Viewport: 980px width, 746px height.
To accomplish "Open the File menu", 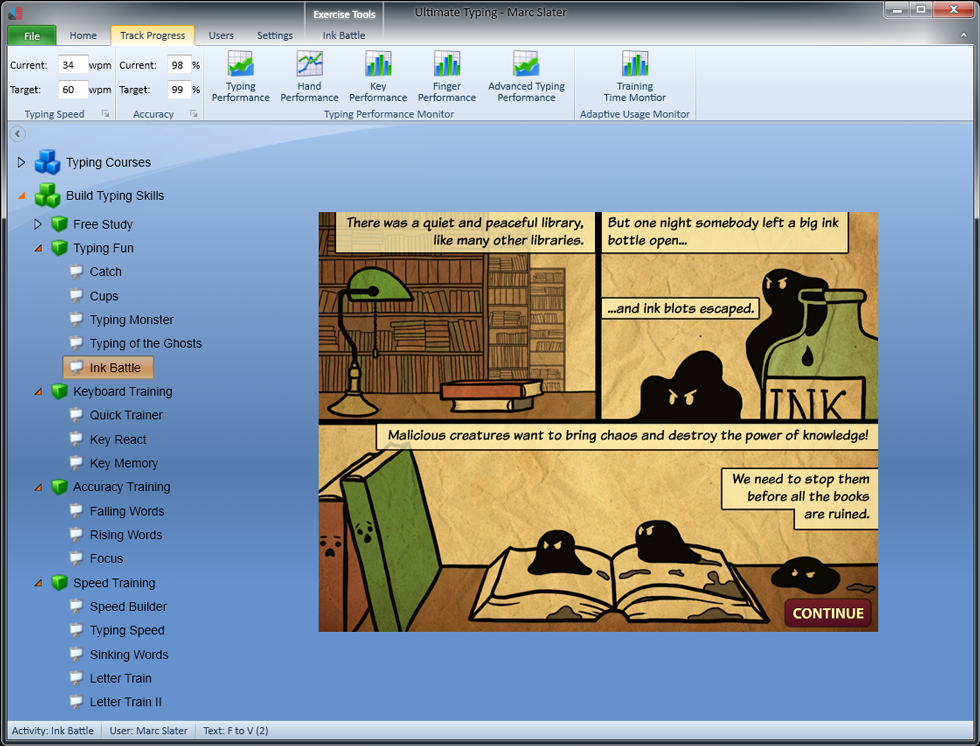I will click(32, 36).
